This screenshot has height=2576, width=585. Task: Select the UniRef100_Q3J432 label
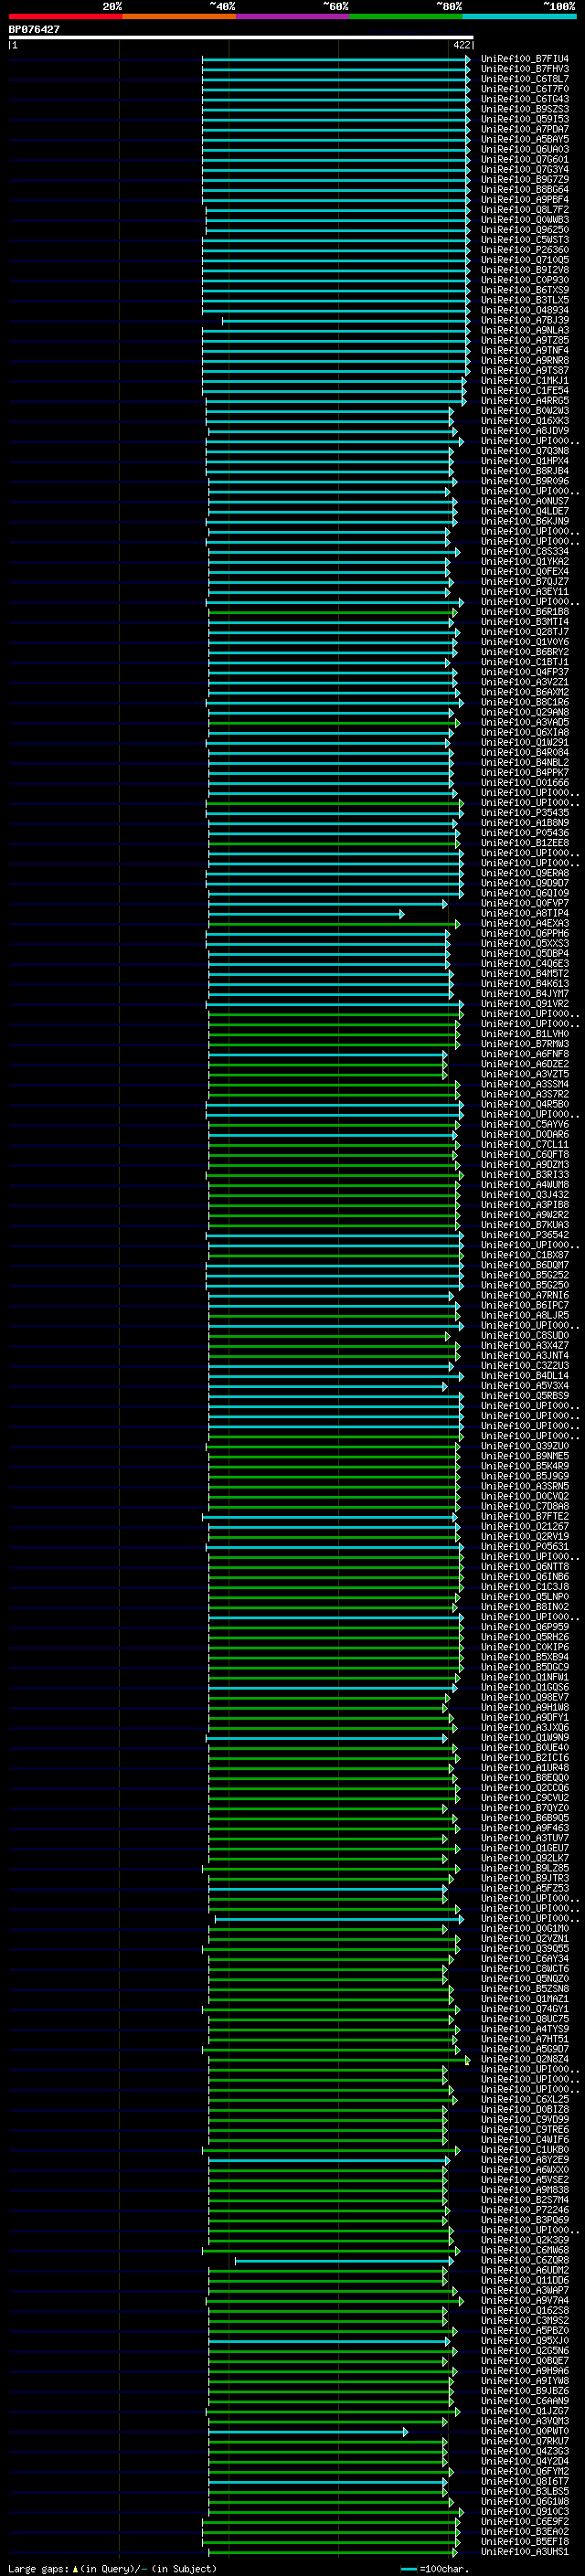[524, 1195]
